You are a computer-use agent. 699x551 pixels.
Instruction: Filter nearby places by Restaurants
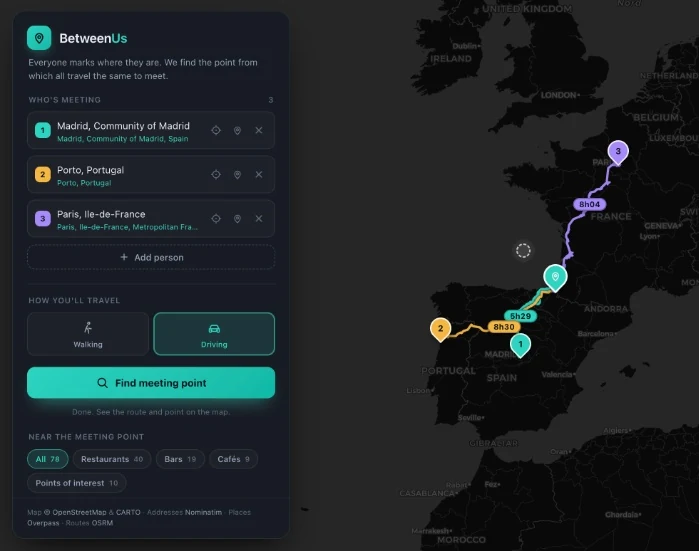[112, 459]
